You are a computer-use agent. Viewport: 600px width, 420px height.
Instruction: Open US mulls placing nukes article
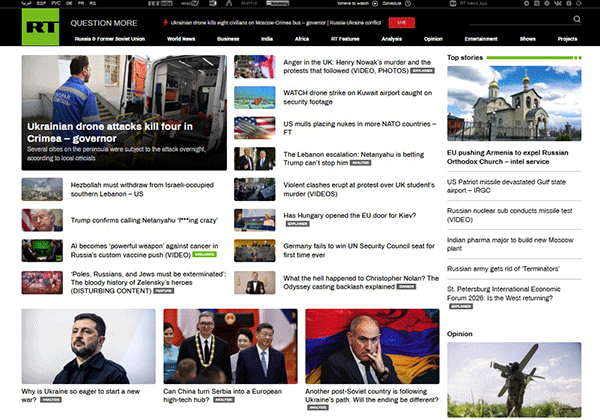360,128
